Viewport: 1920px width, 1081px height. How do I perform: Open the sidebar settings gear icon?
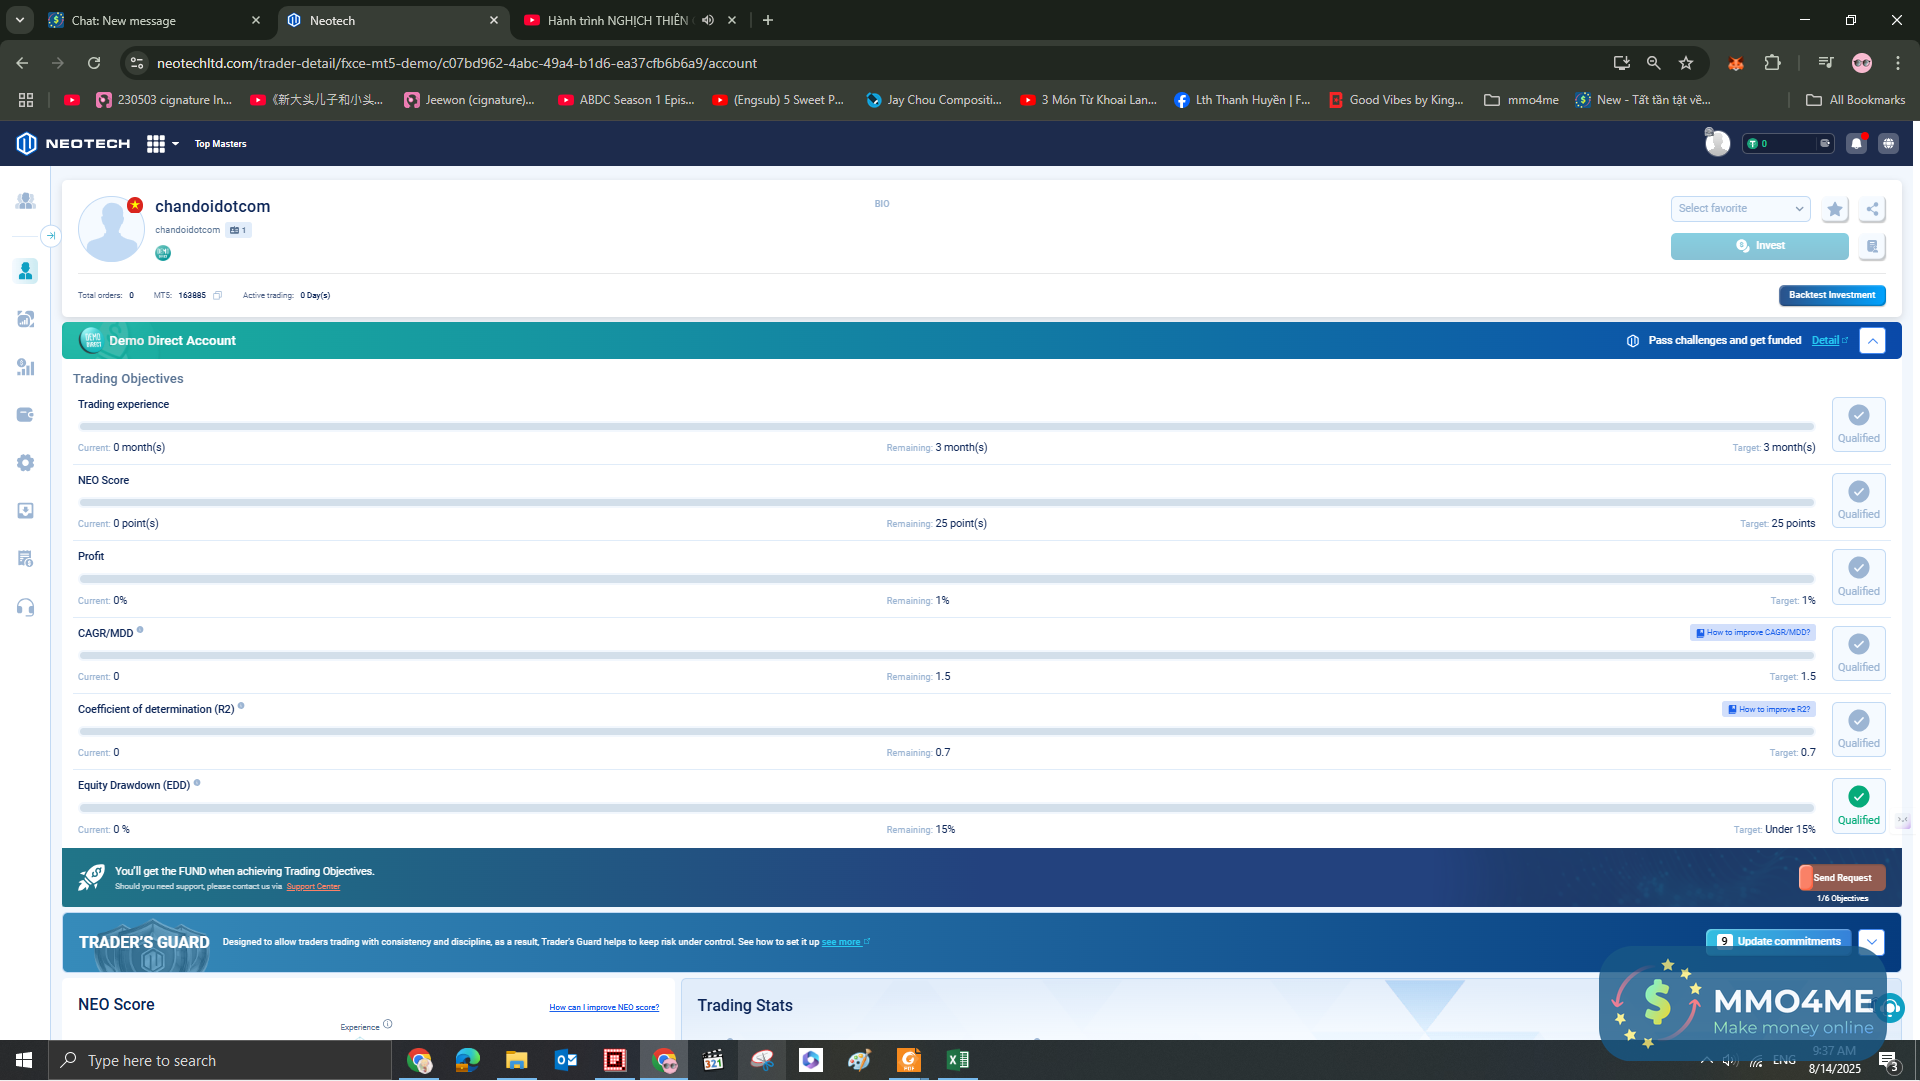(26, 463)
